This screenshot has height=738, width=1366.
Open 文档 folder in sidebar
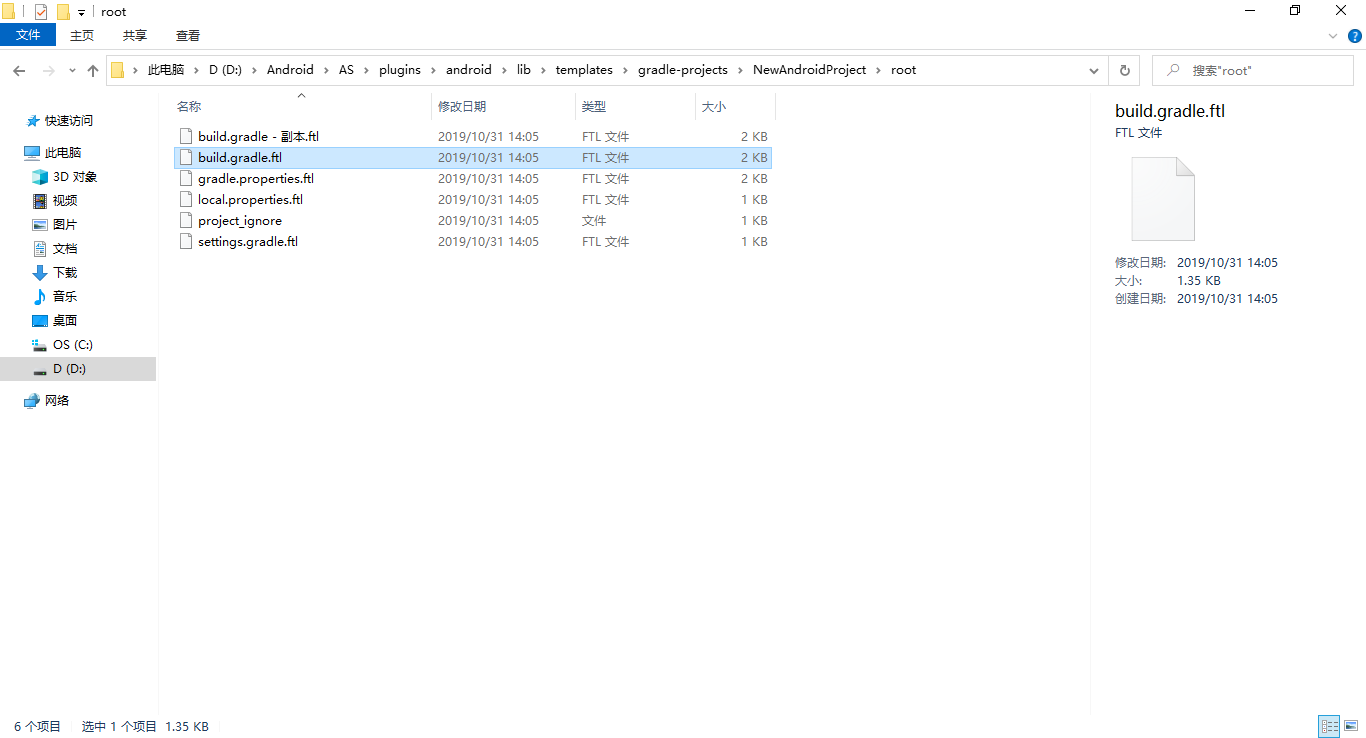point(65,249)
